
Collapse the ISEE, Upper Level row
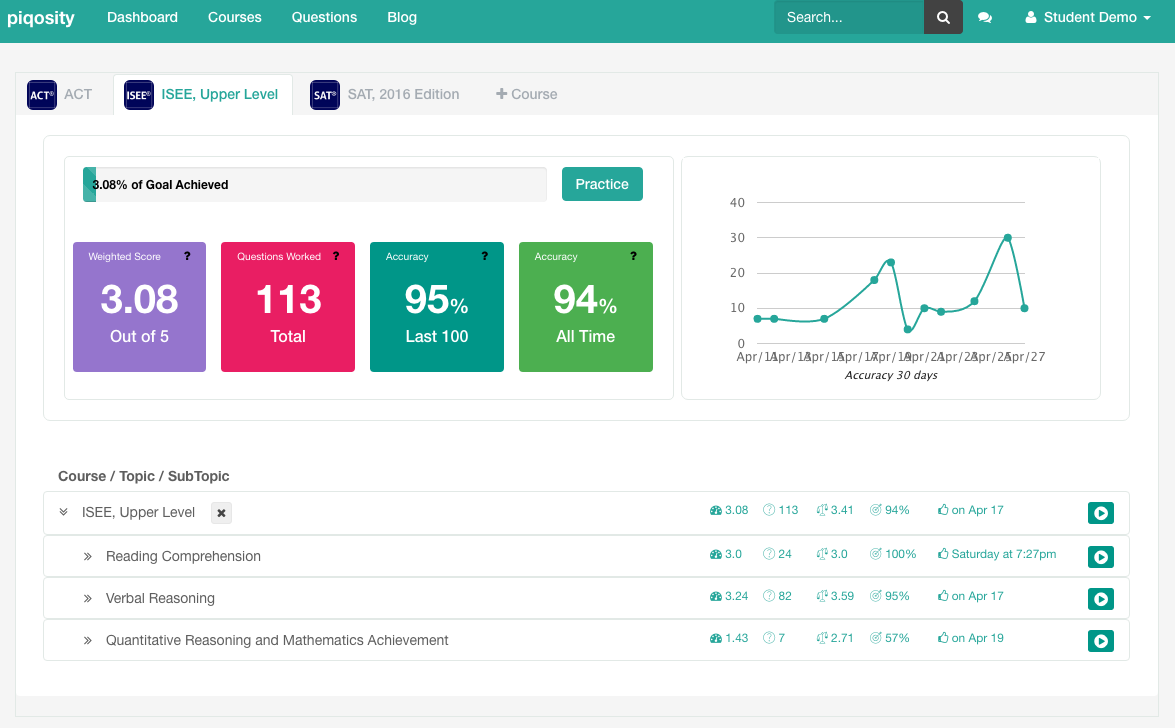(x=64, y=512)
